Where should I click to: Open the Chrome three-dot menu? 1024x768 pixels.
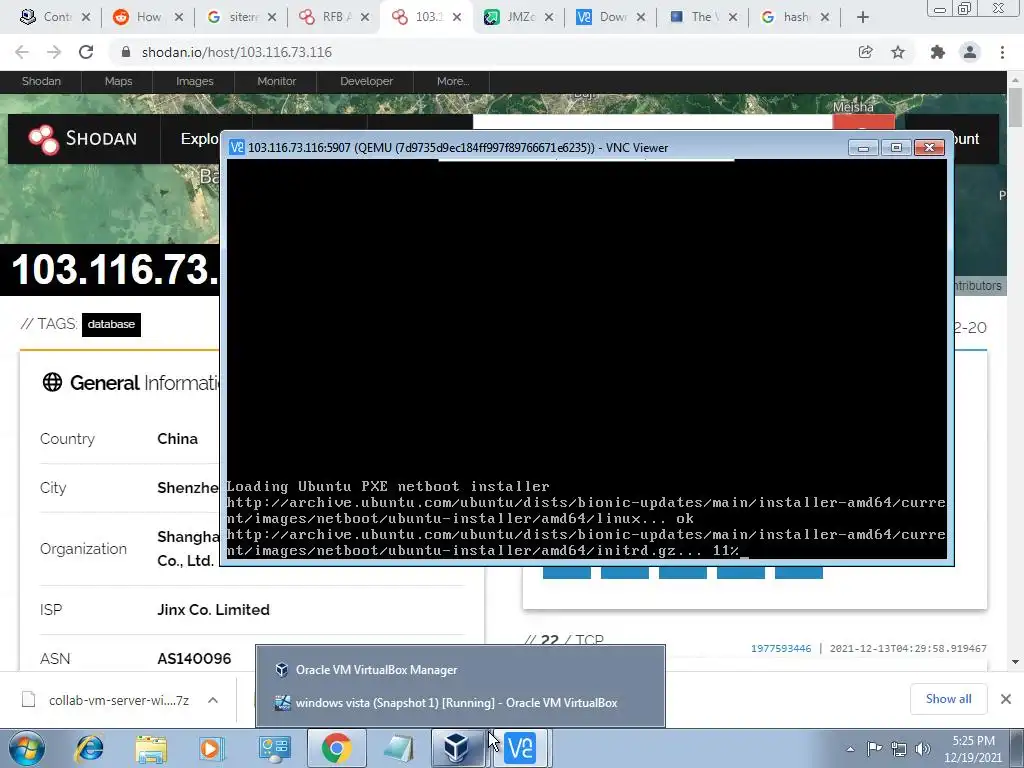click(x=1002, y=52)
